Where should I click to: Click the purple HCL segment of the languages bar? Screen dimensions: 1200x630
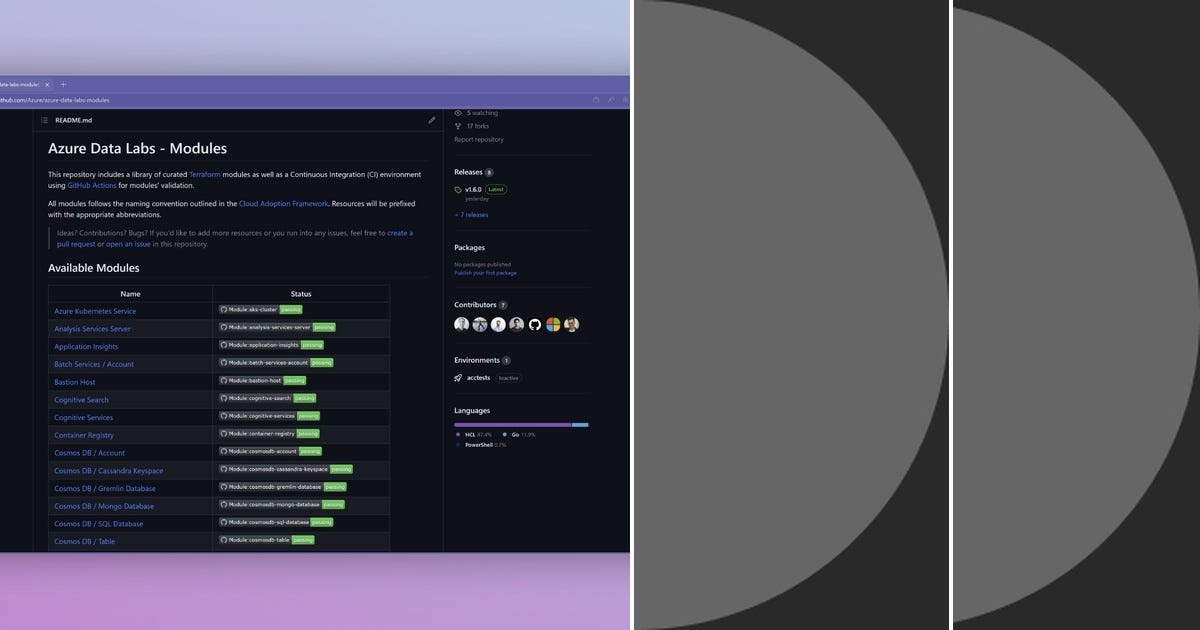510,425
